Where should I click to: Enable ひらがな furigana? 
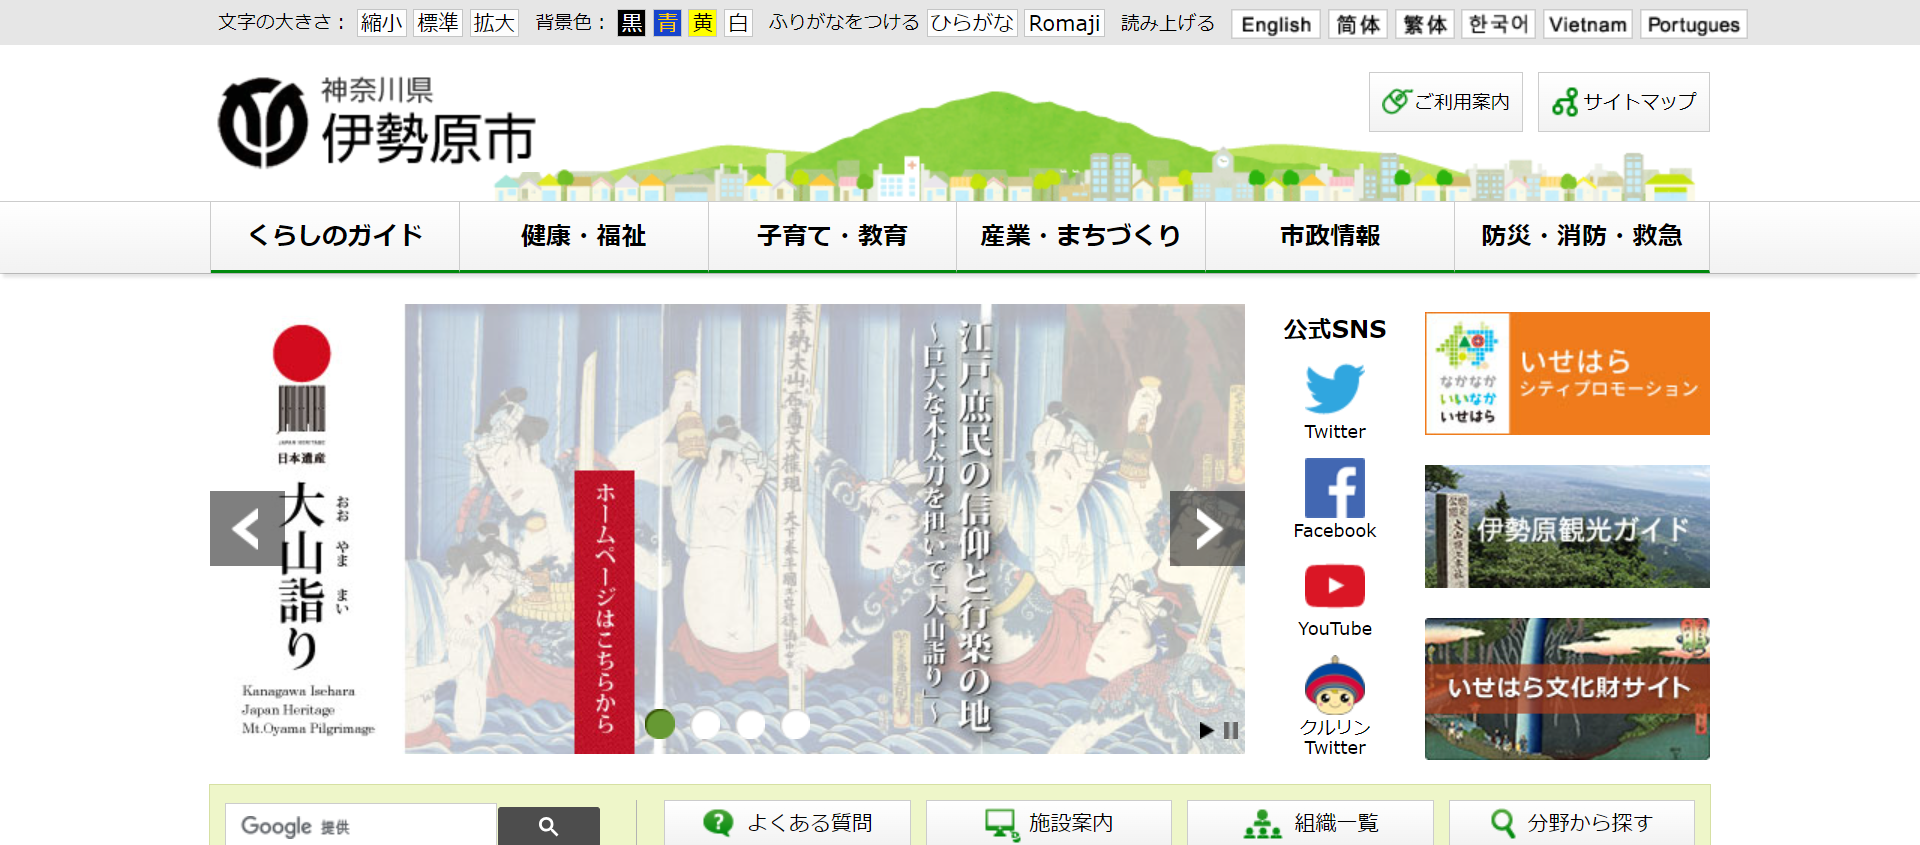pyautogui.click(x=972, y=23)
